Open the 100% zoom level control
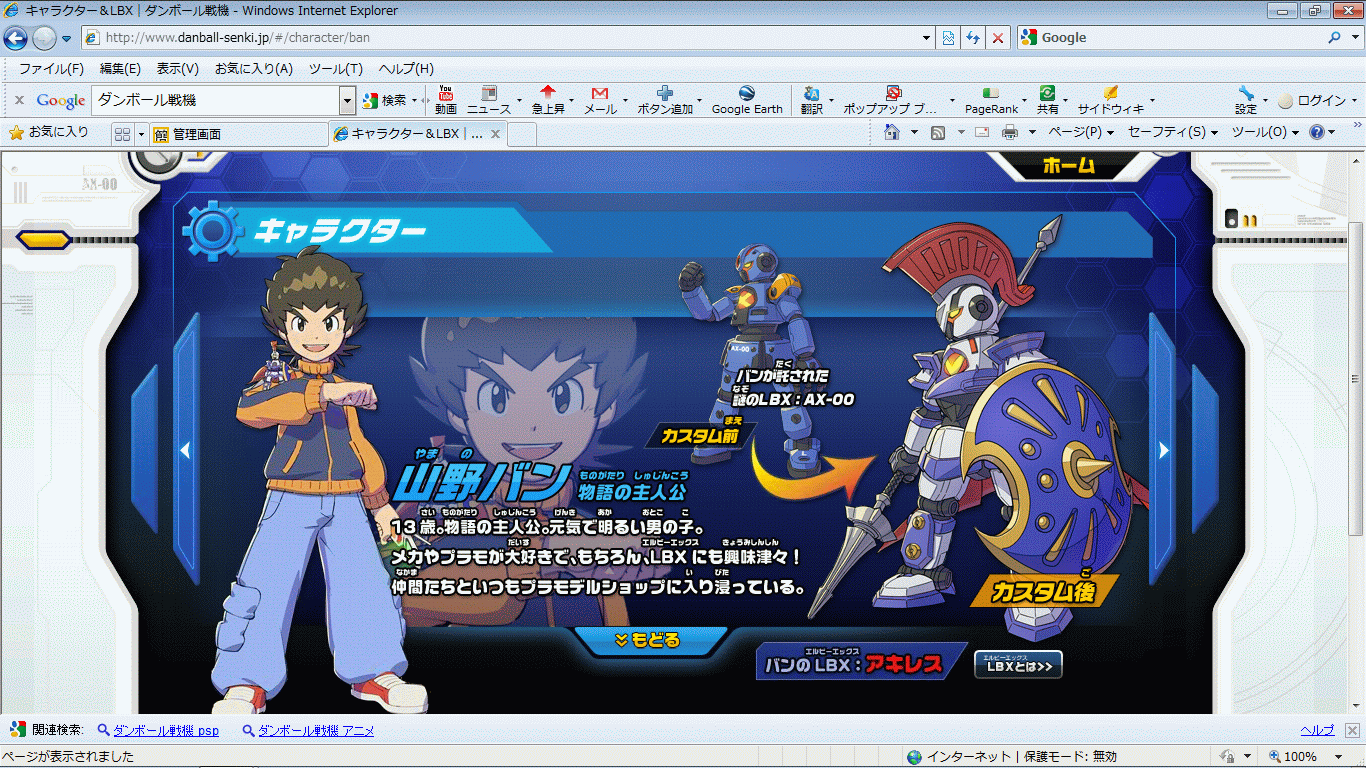Viewport: 1366px width, 768px height. pos(1308,757)
